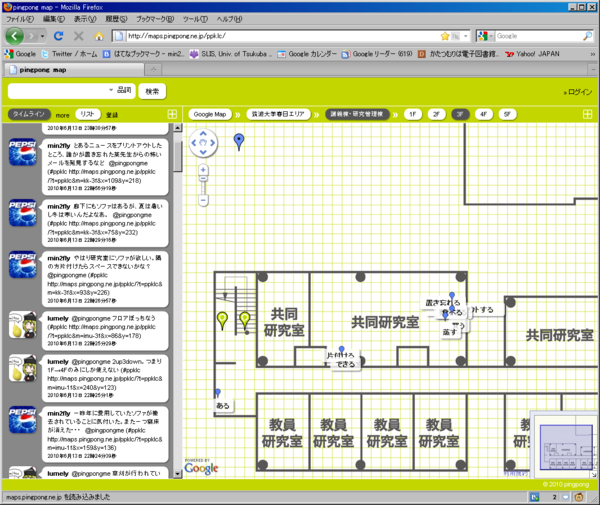Bookmark this page with the star icon
600x505 pixels.
pyautogui.click(x=445, y=36)
